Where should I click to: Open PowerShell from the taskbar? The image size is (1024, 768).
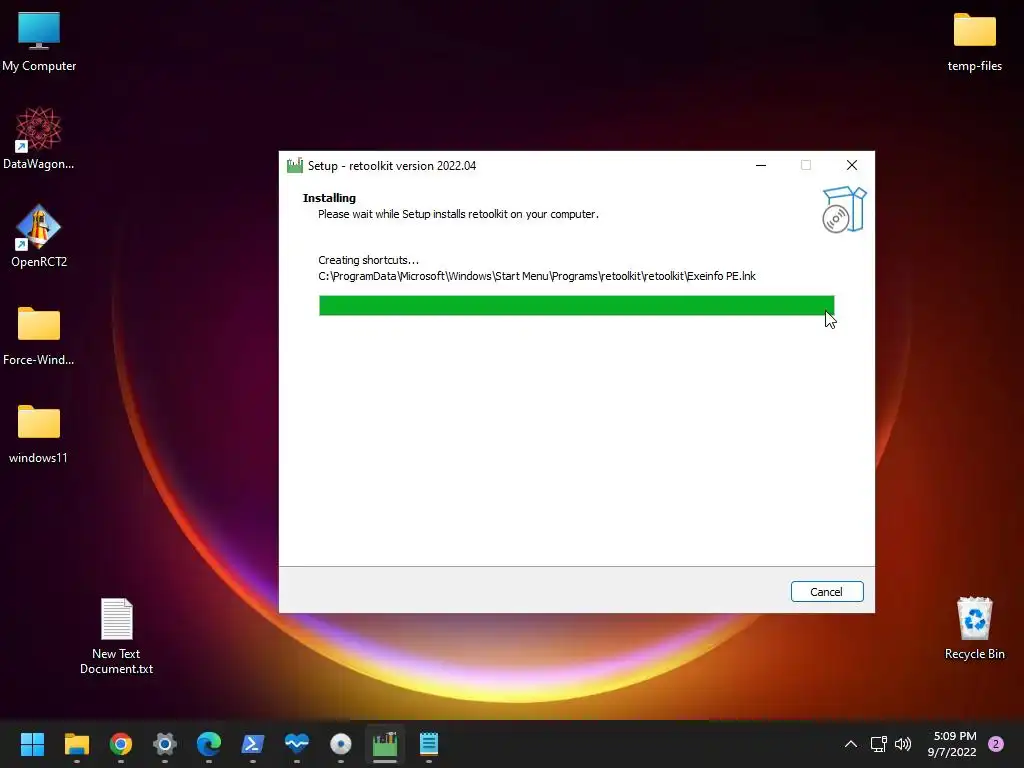click(x=253, y=744)
